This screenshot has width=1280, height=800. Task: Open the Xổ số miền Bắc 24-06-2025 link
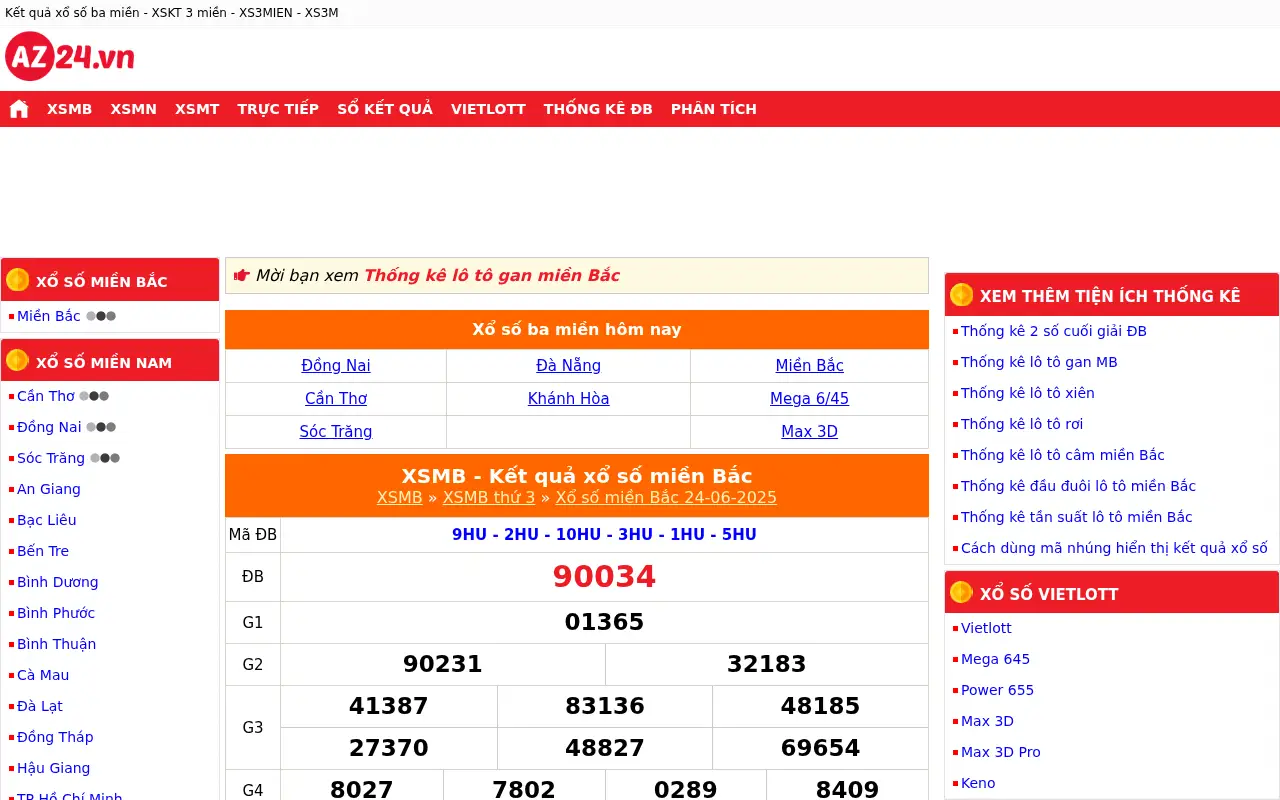(x=666, y=498)
